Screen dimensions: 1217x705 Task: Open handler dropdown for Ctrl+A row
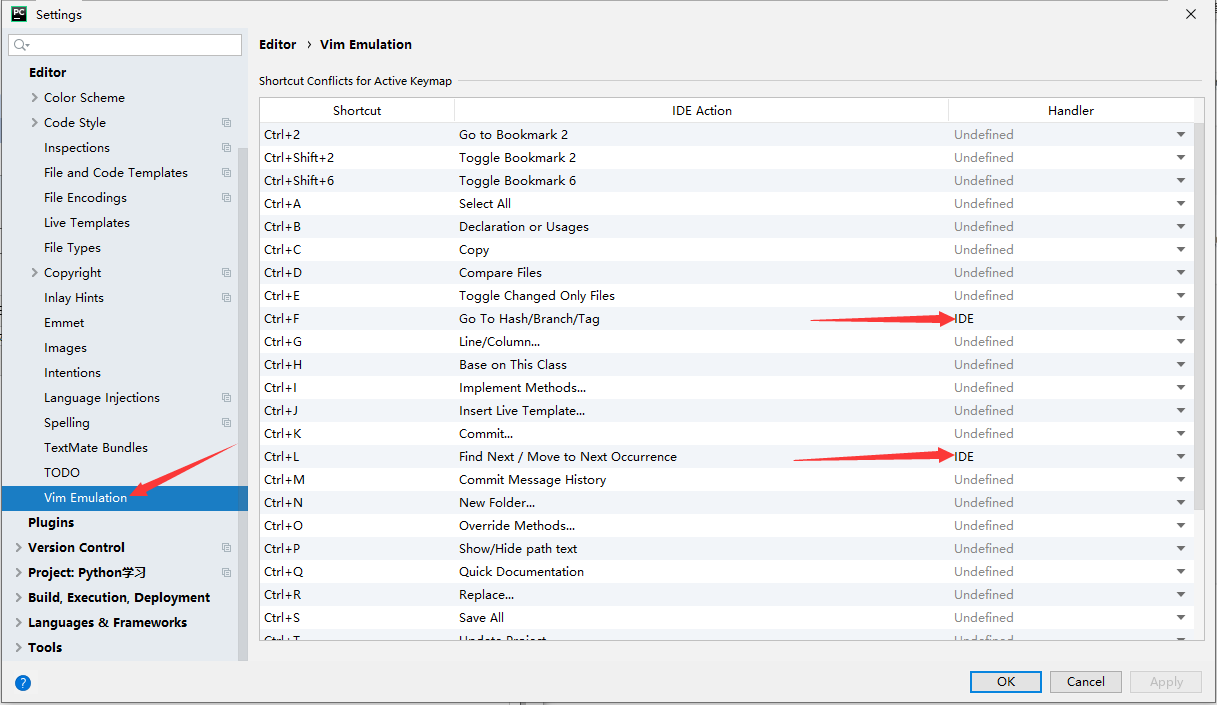[1181, 204]
